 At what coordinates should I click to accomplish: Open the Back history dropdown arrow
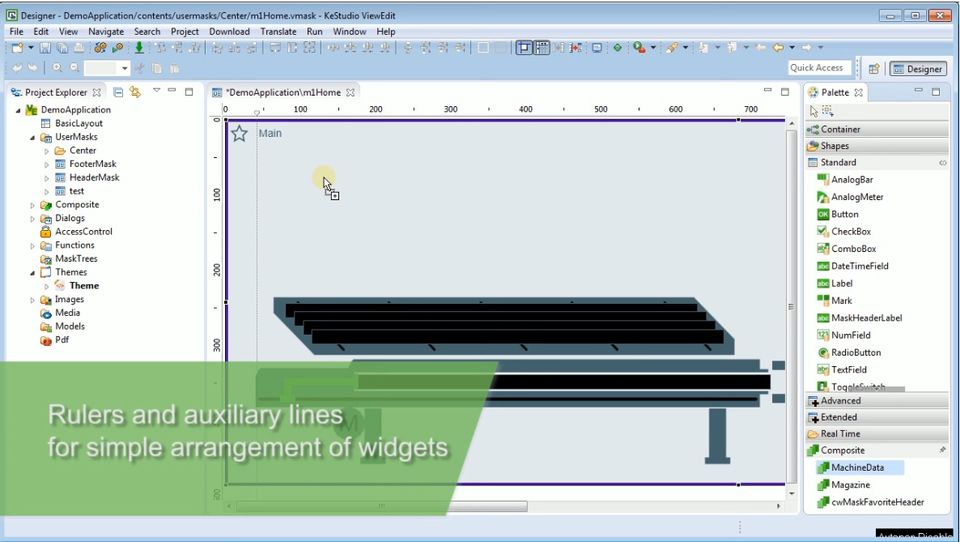pos(792,48)
